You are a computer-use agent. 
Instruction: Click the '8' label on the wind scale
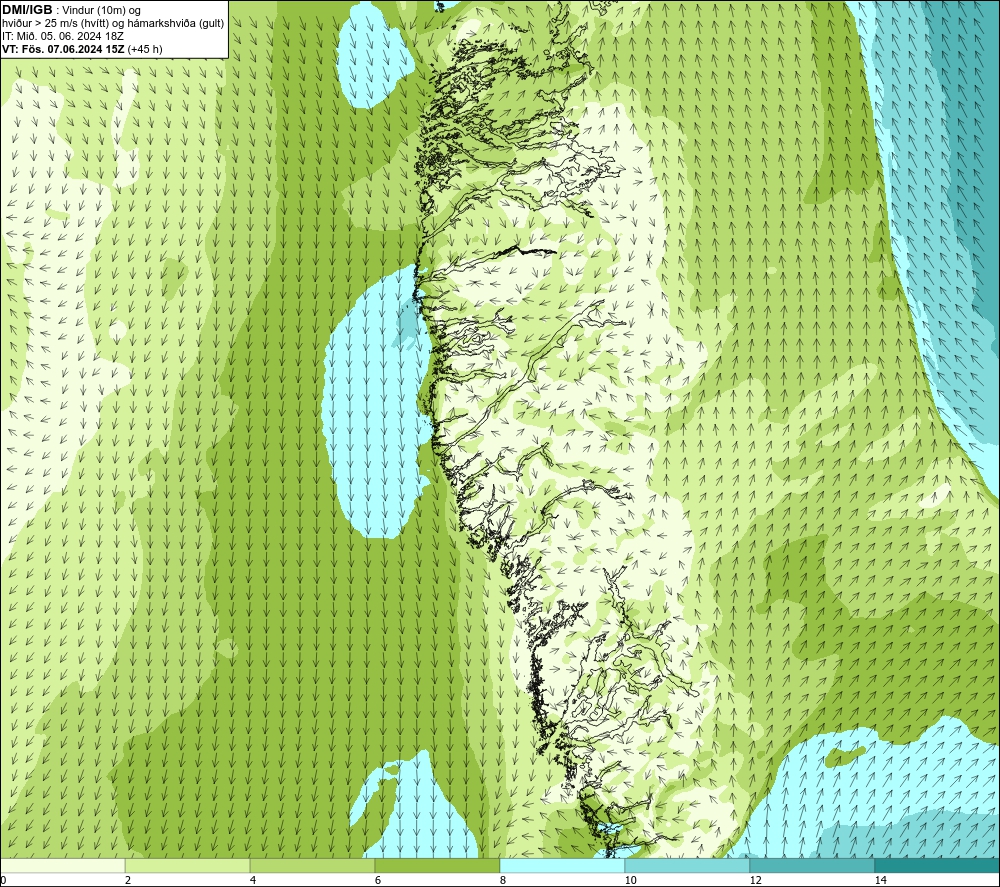[x=503, y=880]
